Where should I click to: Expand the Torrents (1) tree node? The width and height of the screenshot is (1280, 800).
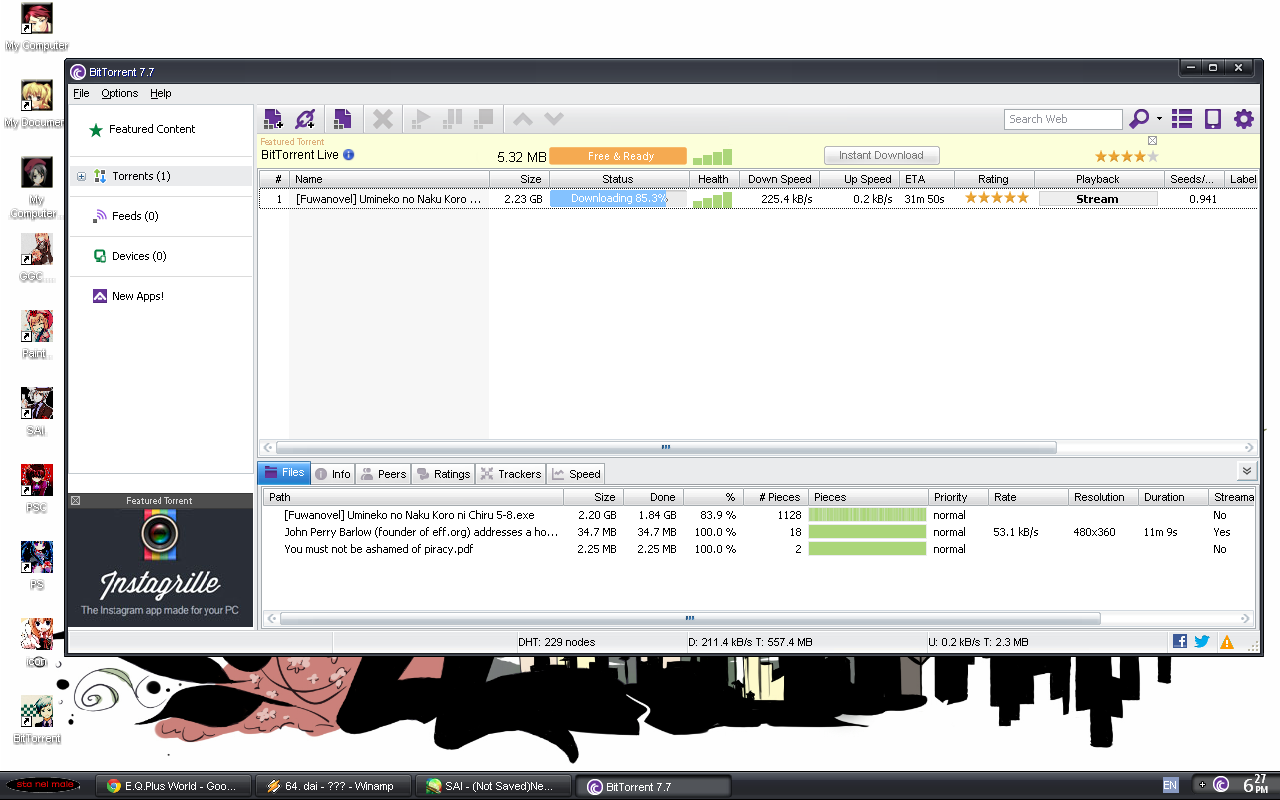tap(82, 176)
